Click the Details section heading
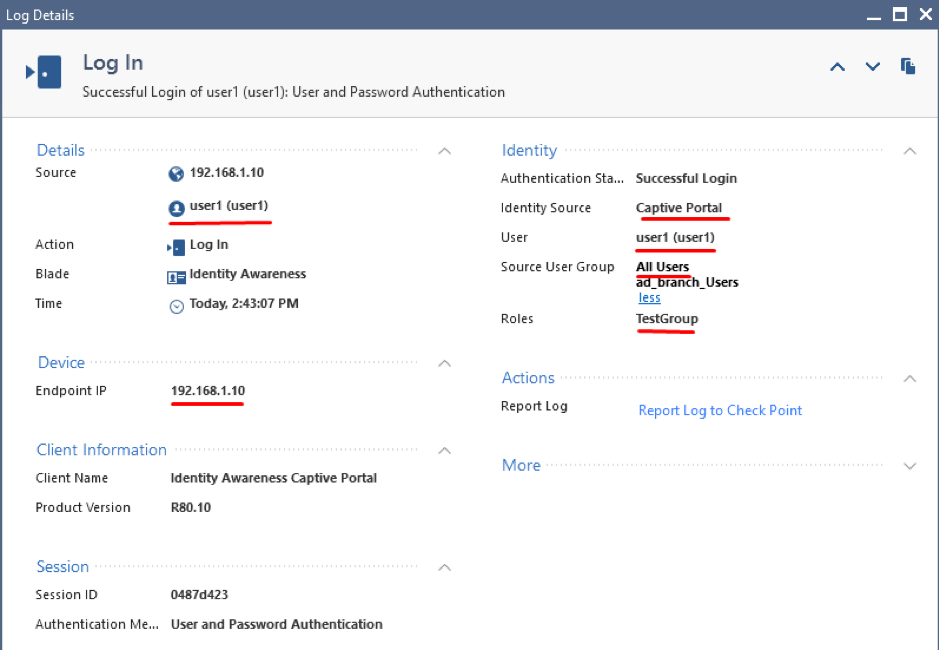939x650 pixels. tap(60, 150)
